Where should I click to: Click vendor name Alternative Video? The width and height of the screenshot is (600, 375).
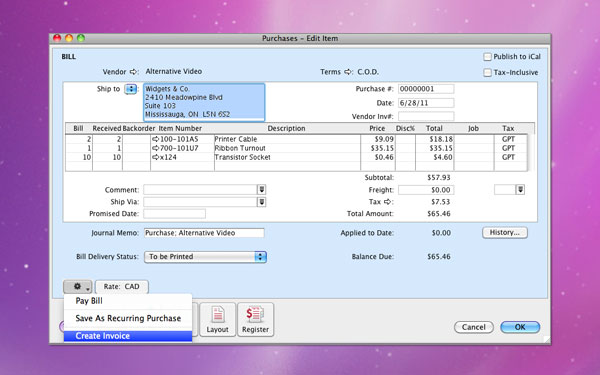point(174,72)
